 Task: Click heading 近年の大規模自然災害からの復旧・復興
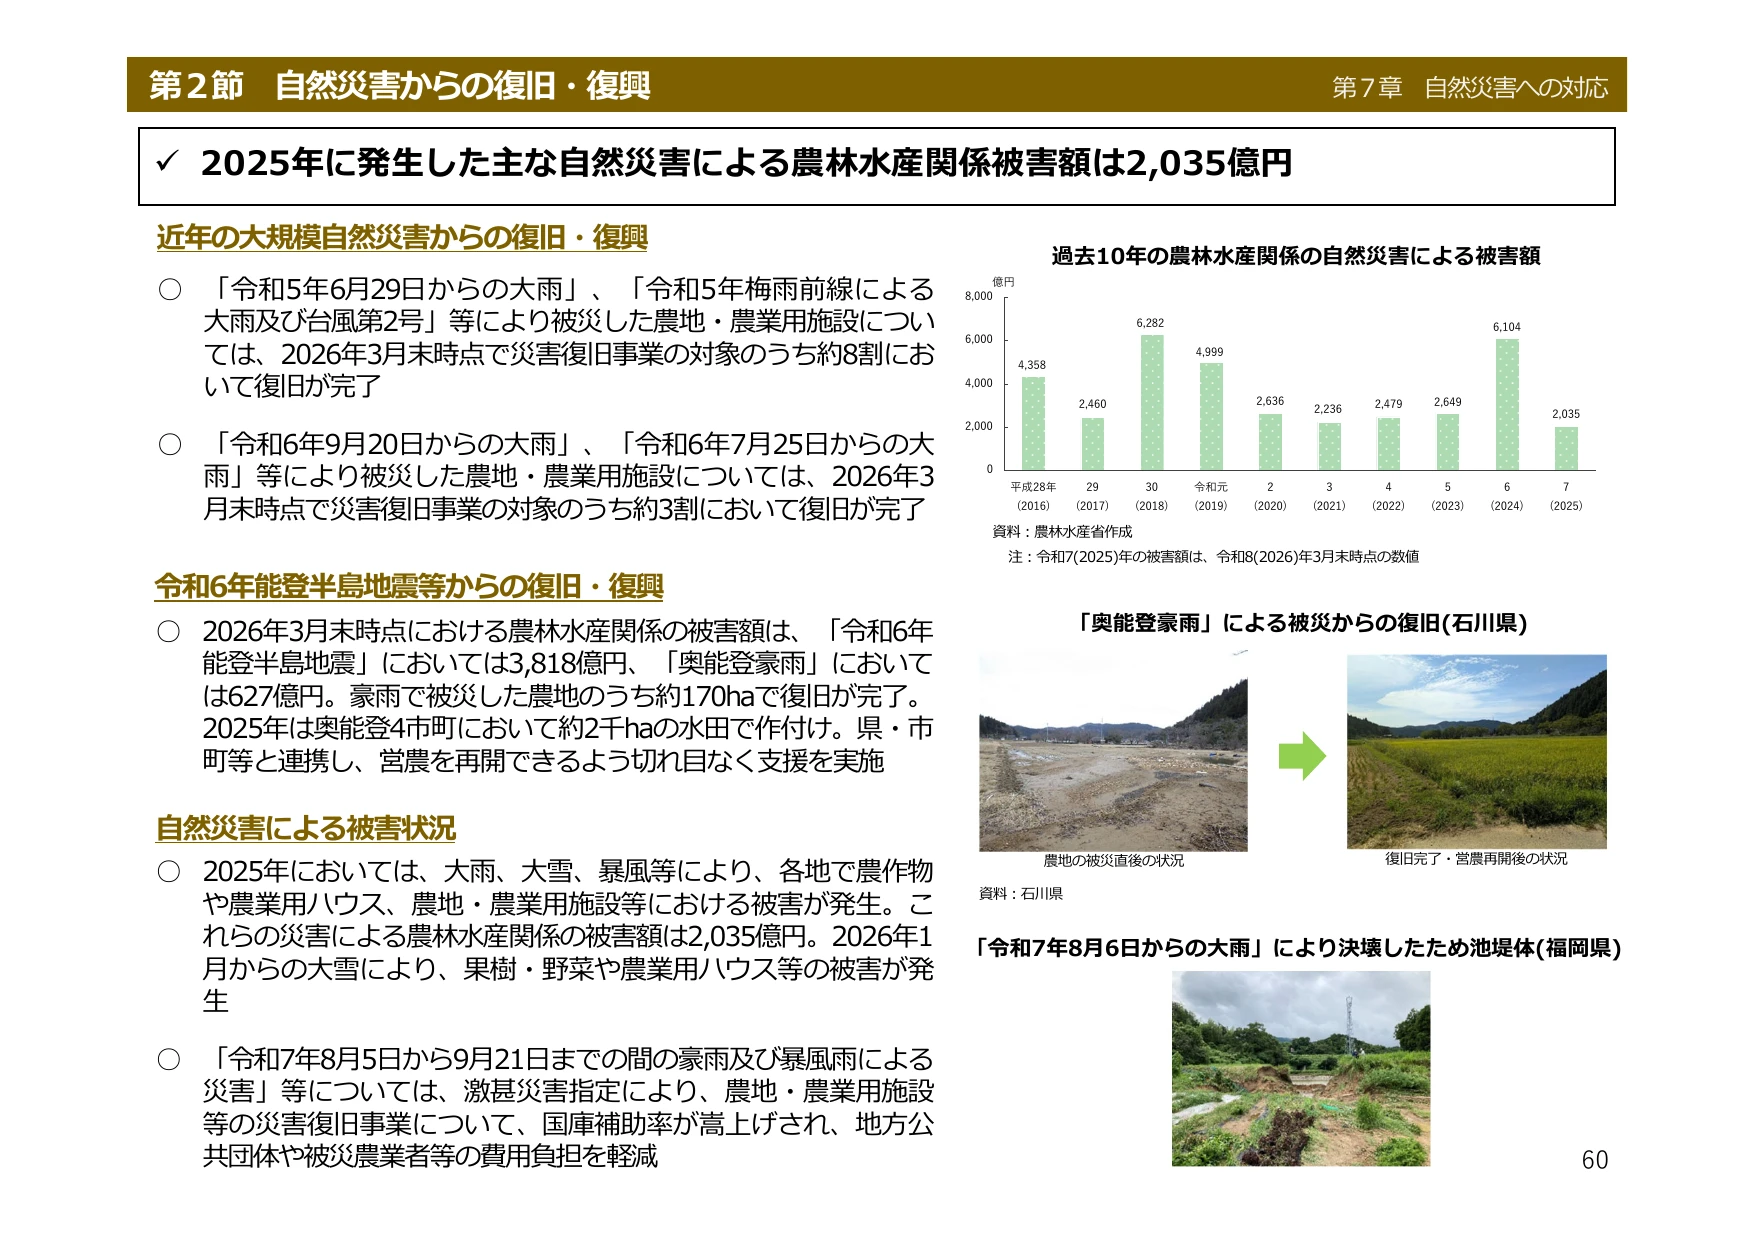[402, 238]
